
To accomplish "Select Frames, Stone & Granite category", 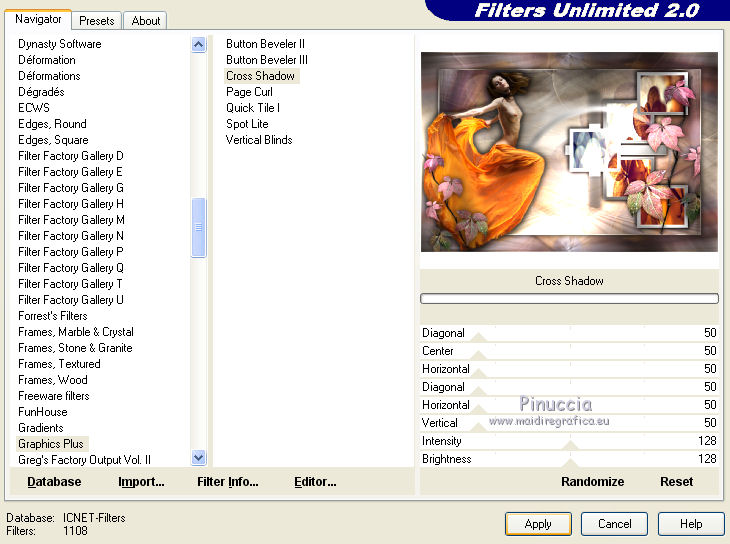I will pos(75,348).
